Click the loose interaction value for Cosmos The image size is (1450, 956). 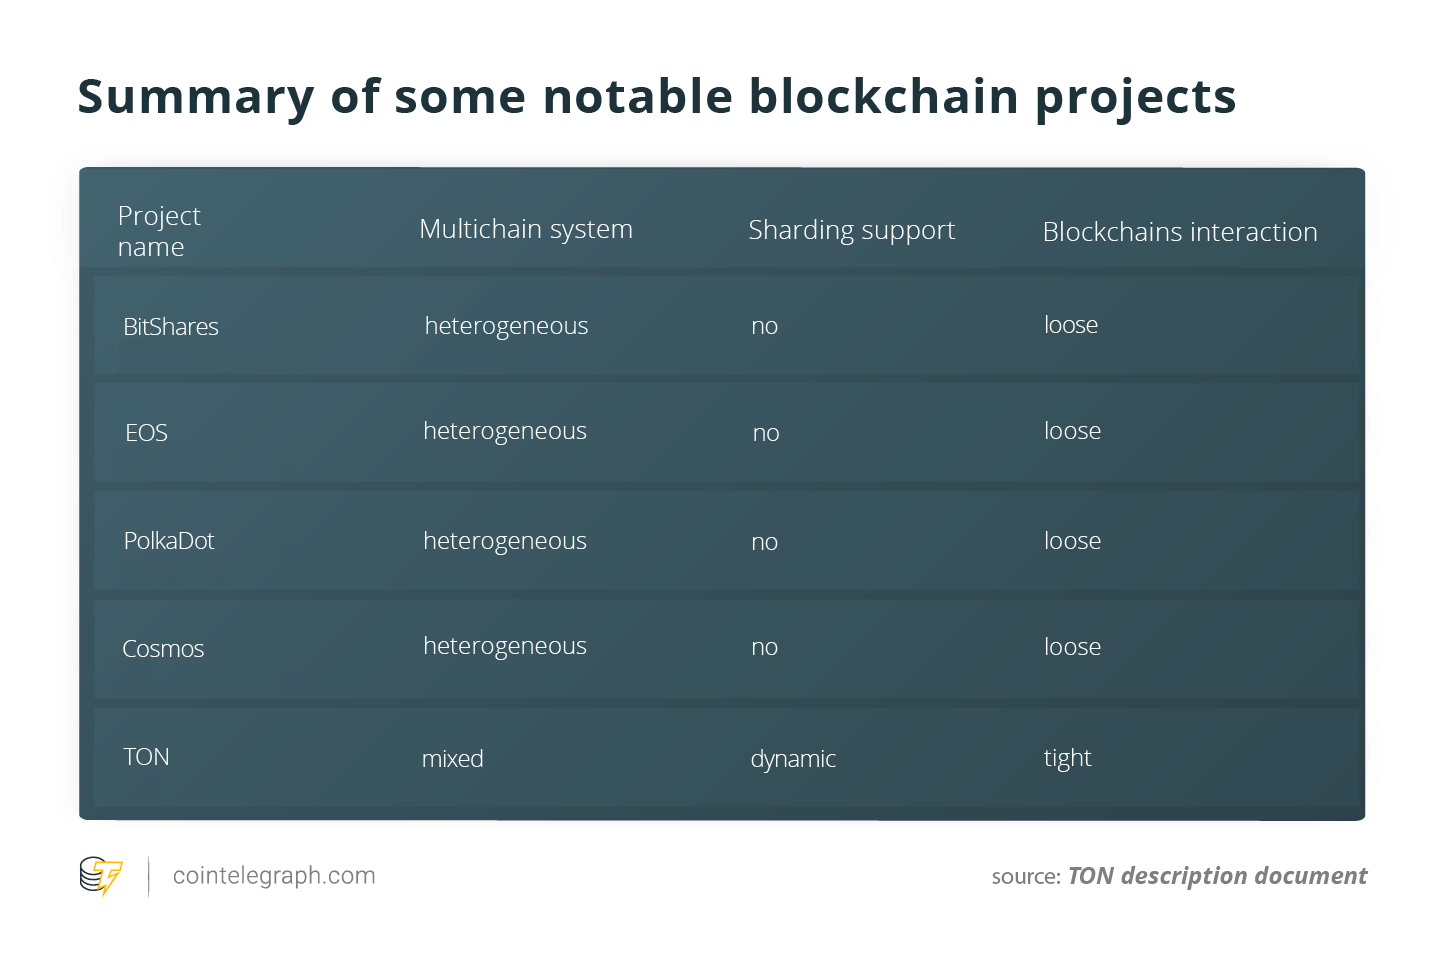click(1072, 647)
